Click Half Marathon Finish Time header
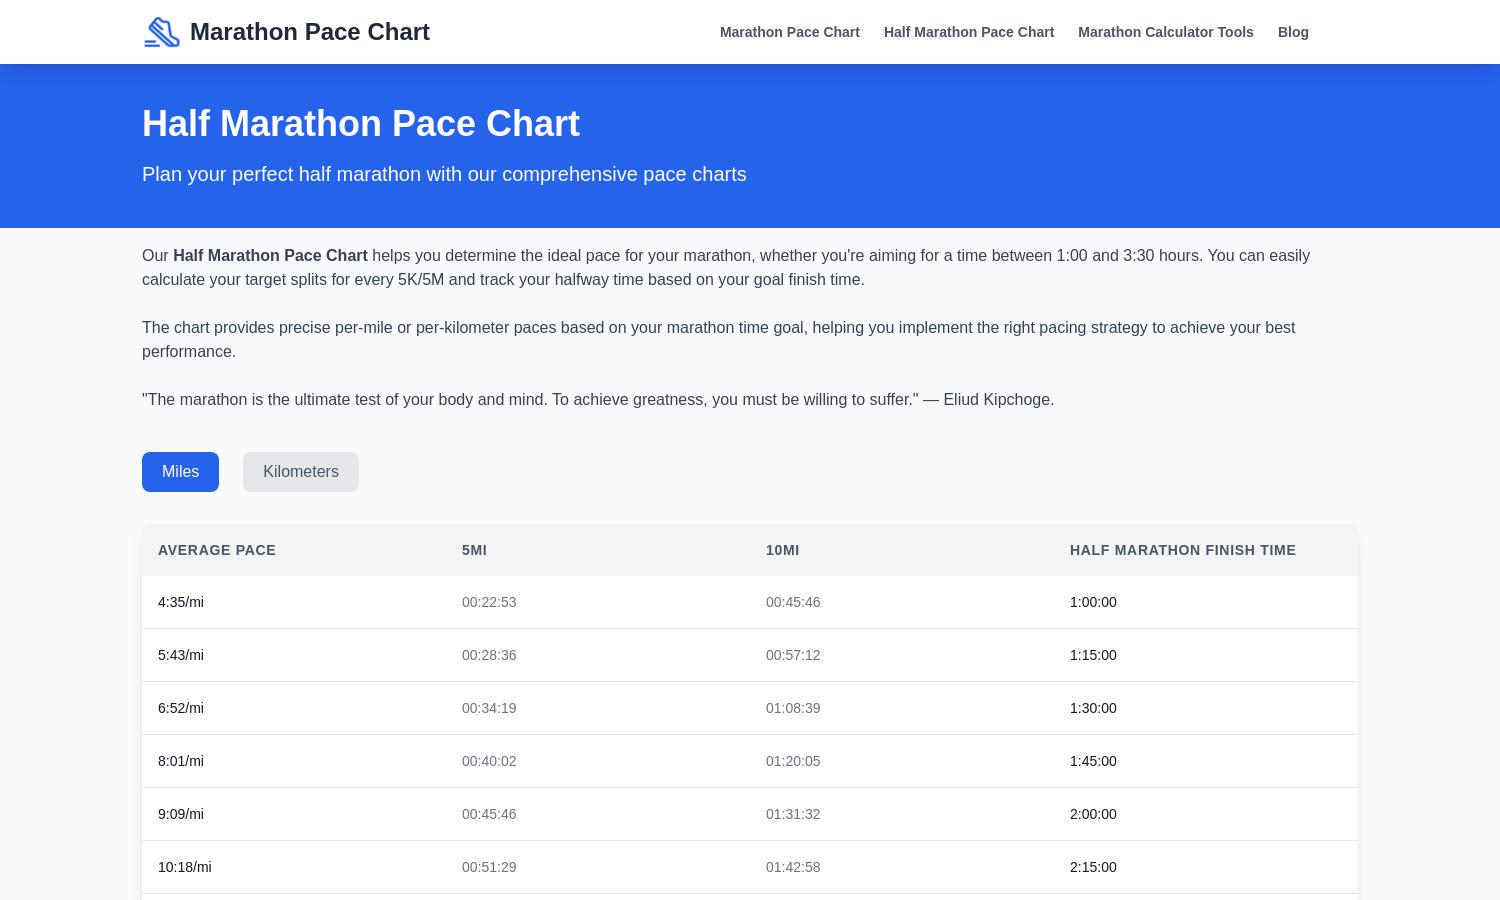Screen dimensions: 1500x900 point(1183,550)
